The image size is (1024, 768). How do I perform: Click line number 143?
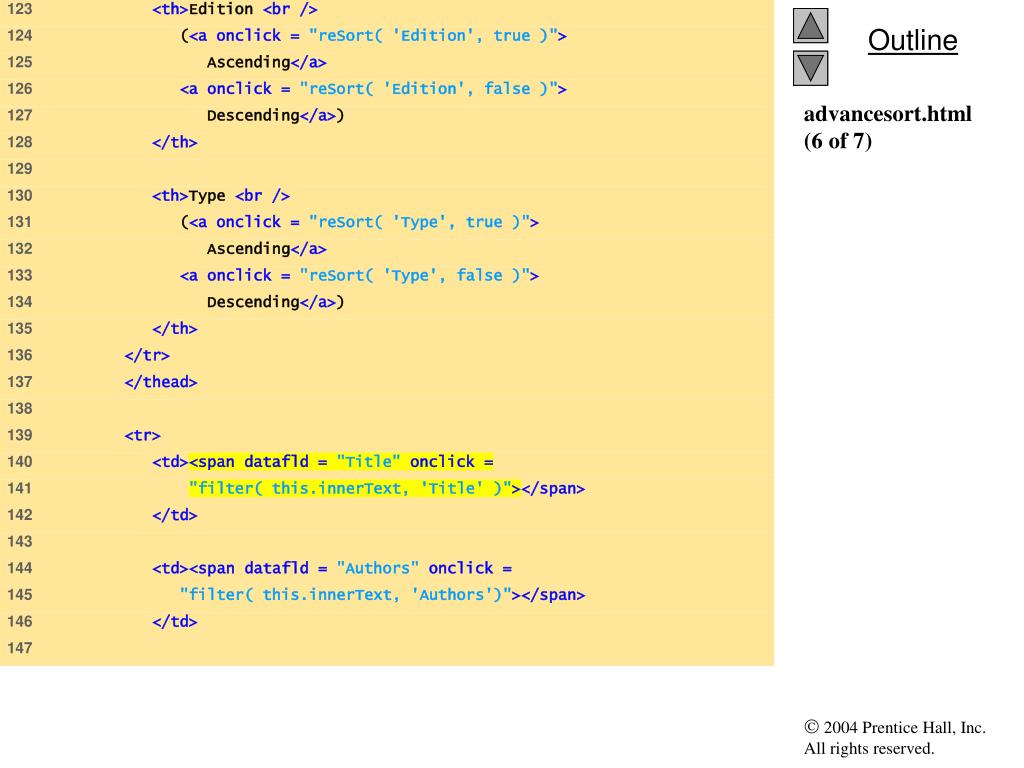20,542
